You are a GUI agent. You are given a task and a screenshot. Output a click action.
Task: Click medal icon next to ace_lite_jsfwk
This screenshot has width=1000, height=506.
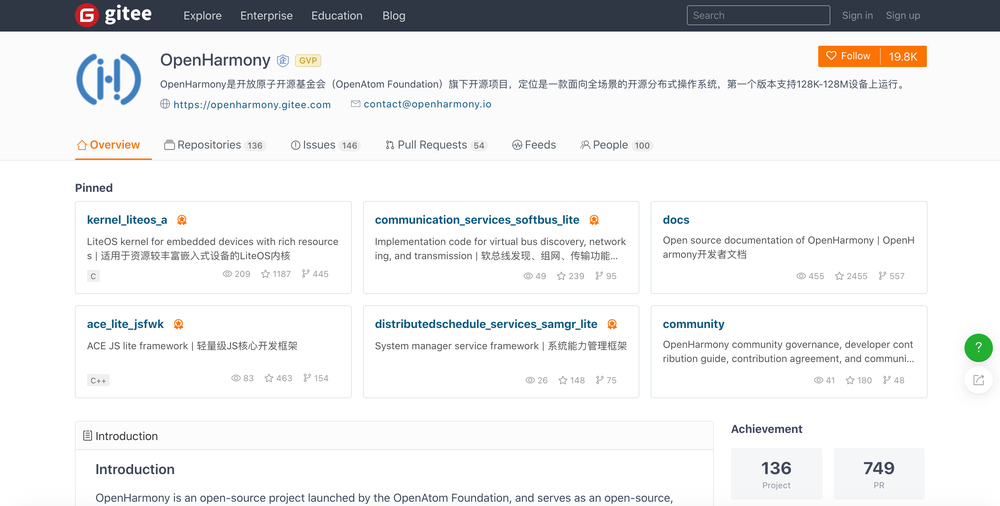click(179, 324)
